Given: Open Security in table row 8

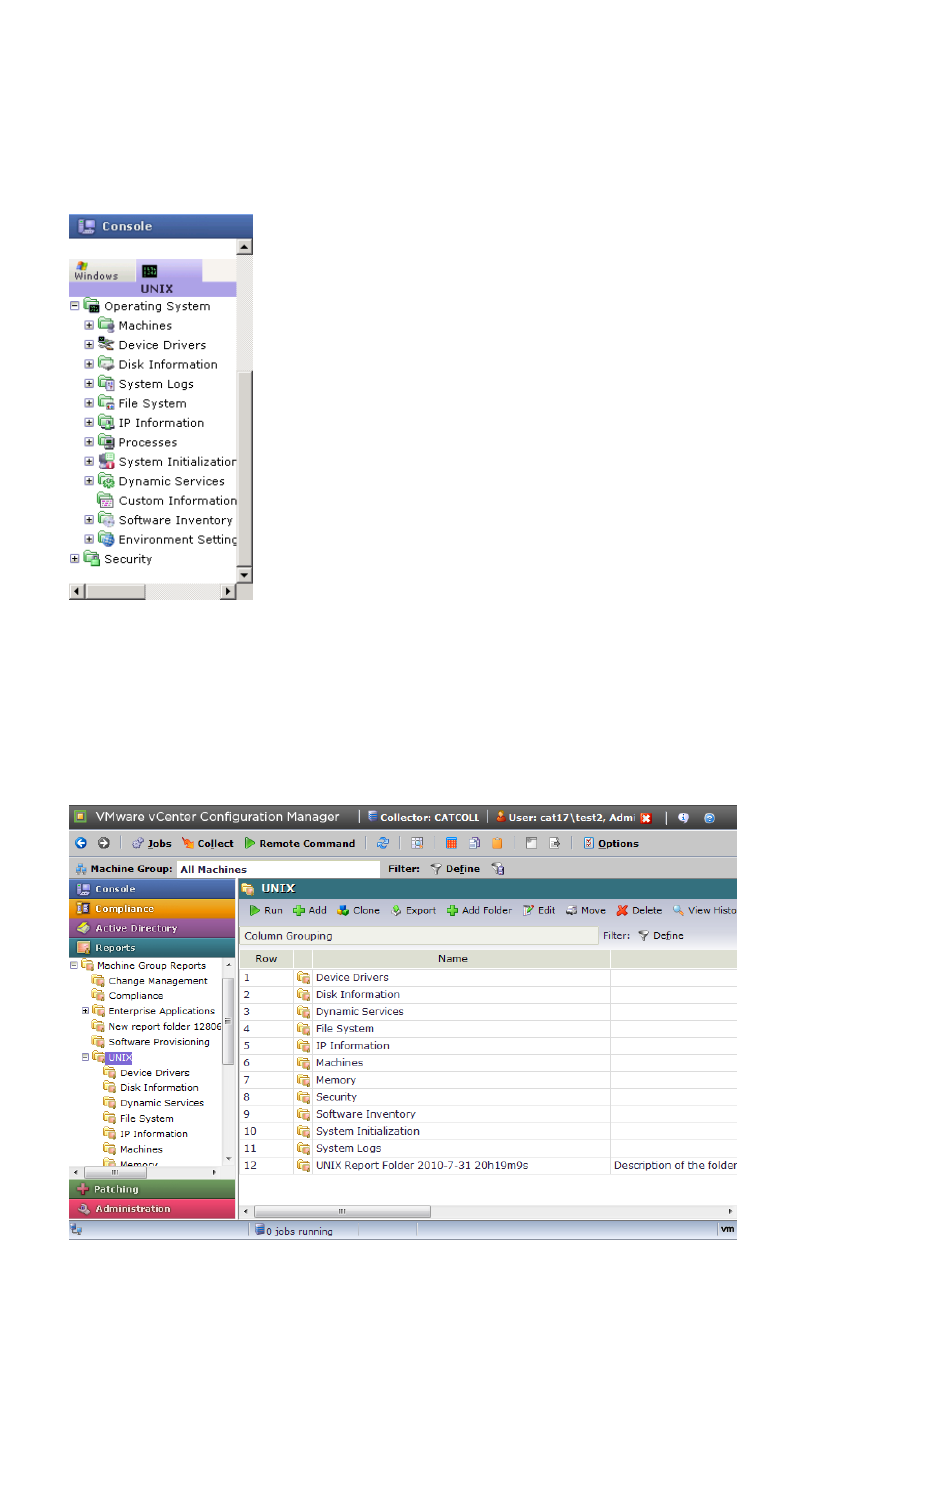Looking at the screenshot, I should pyautogui.click(x=336, y=1097).
